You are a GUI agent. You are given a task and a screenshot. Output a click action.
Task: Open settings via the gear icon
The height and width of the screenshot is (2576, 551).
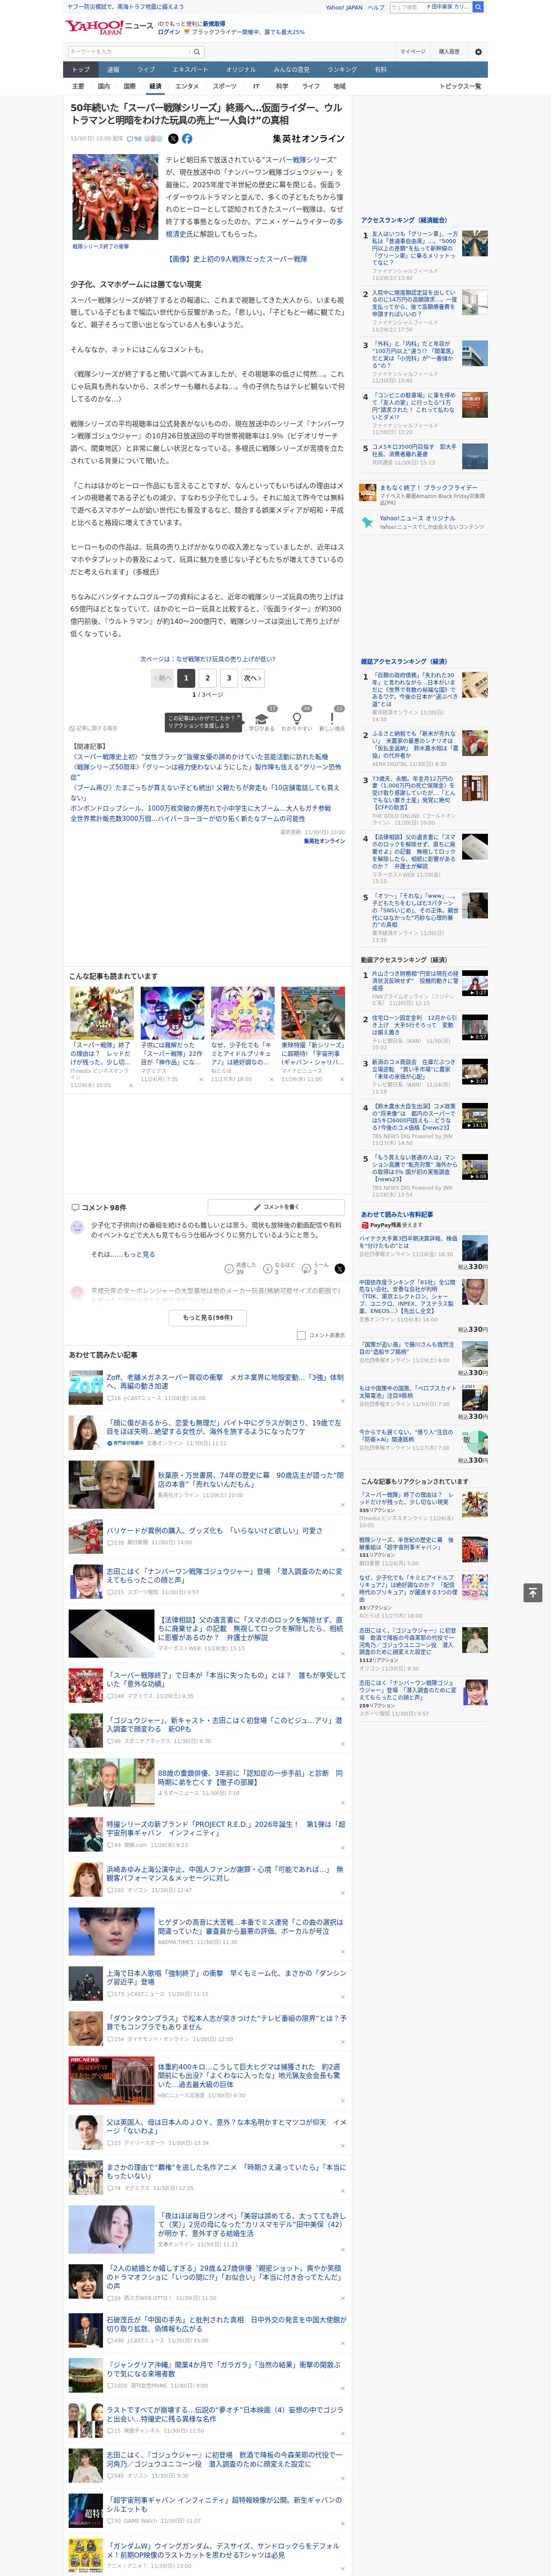pyautogui.click(x=477, y=52)
